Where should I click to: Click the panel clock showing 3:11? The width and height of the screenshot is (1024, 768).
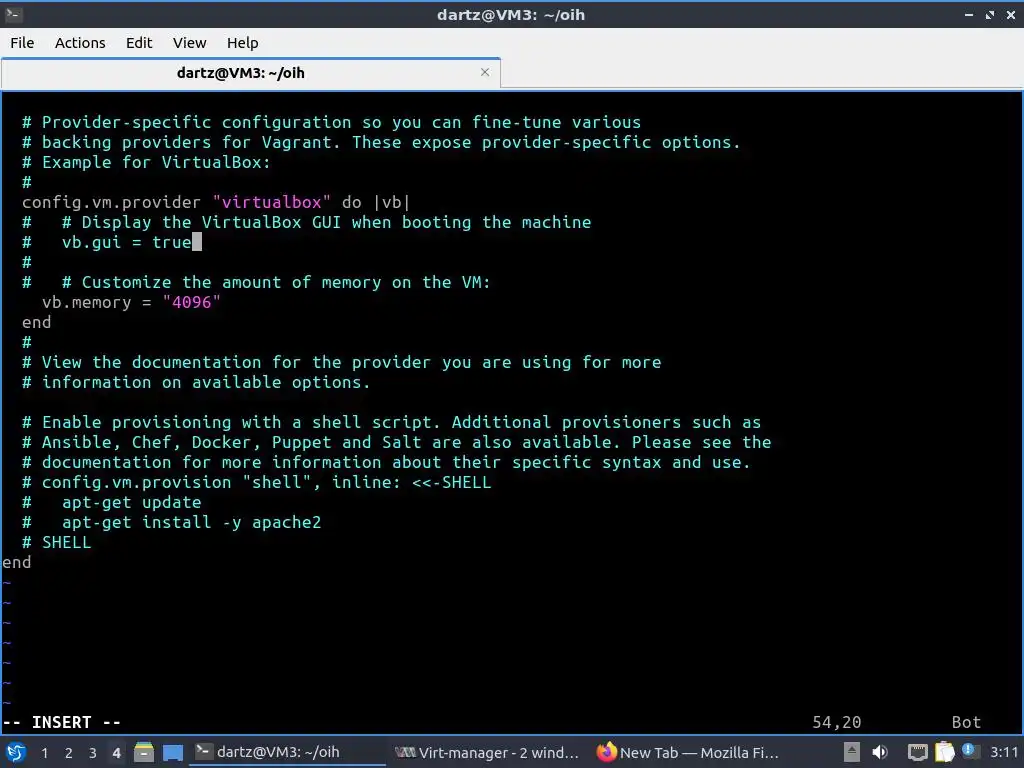click(1004, 753)
